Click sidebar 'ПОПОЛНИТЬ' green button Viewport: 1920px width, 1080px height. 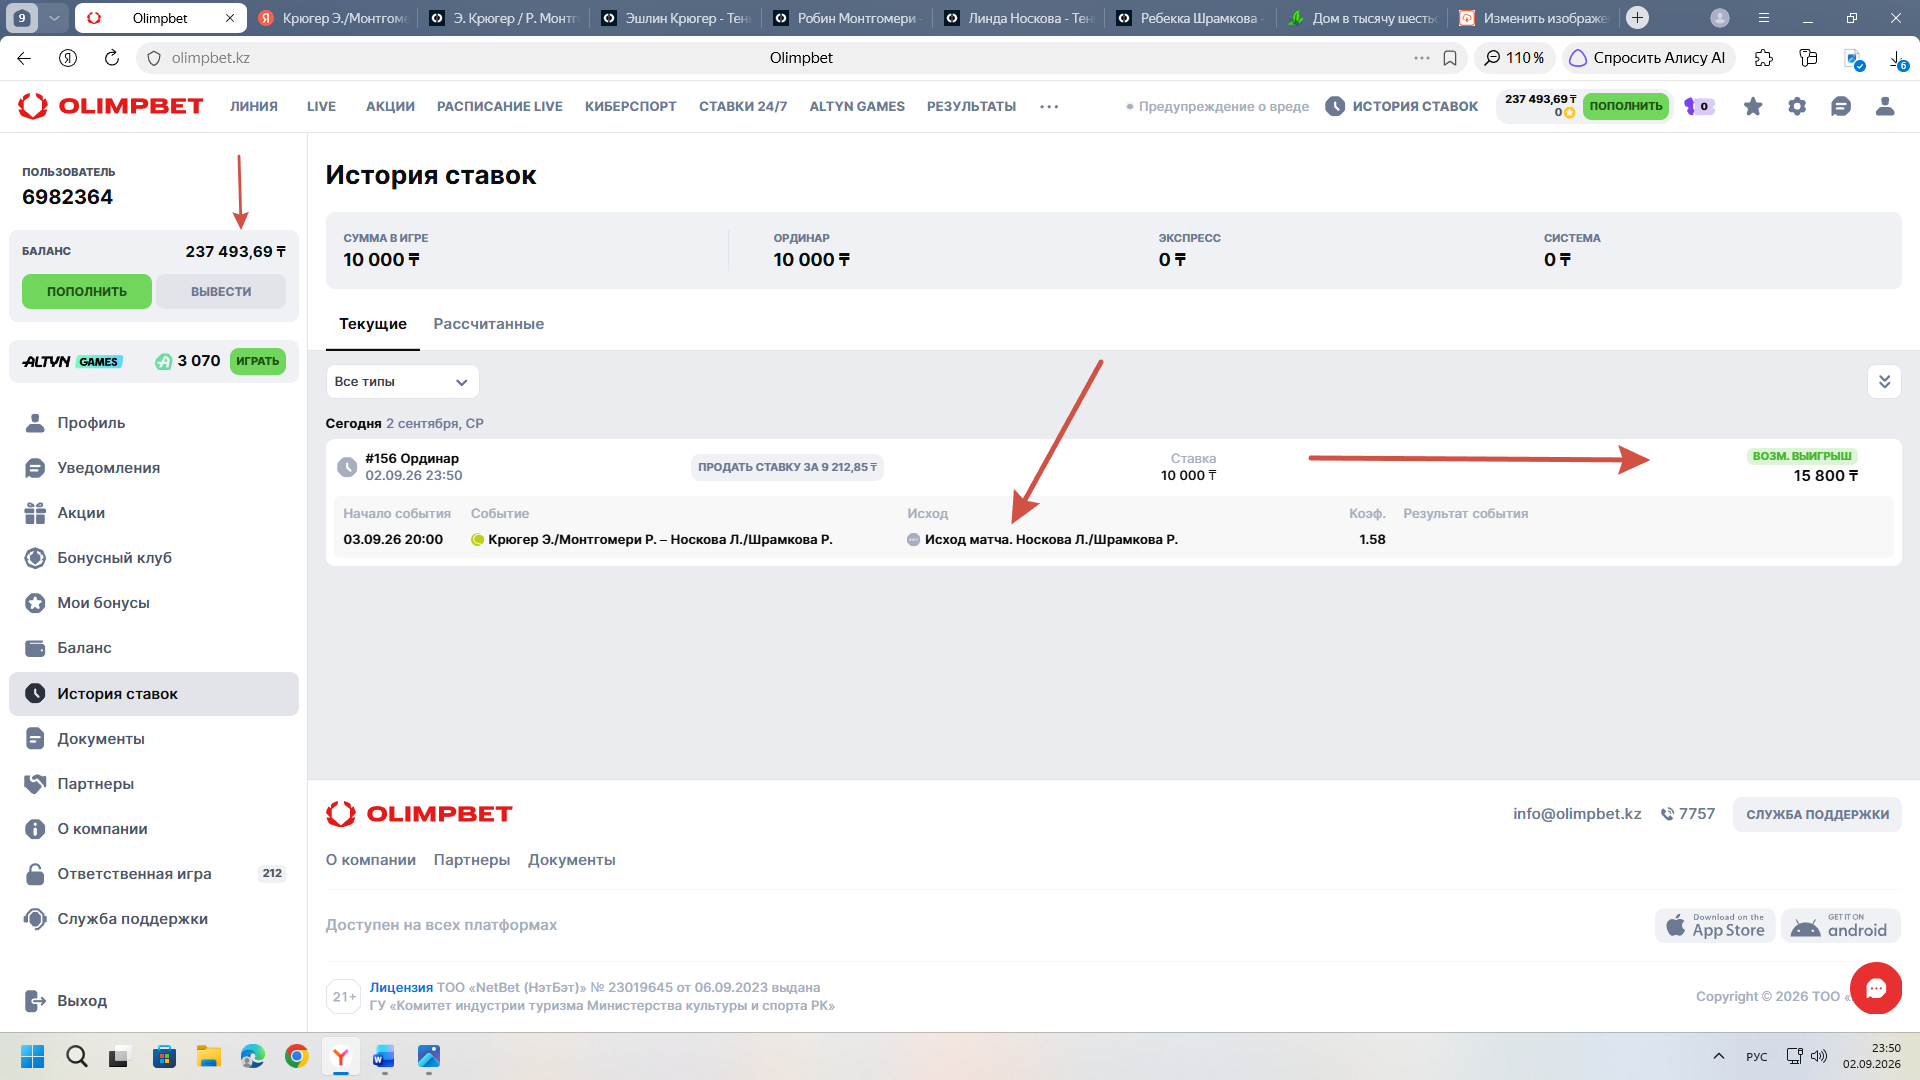pyautogui.click(x=87, y=292)
